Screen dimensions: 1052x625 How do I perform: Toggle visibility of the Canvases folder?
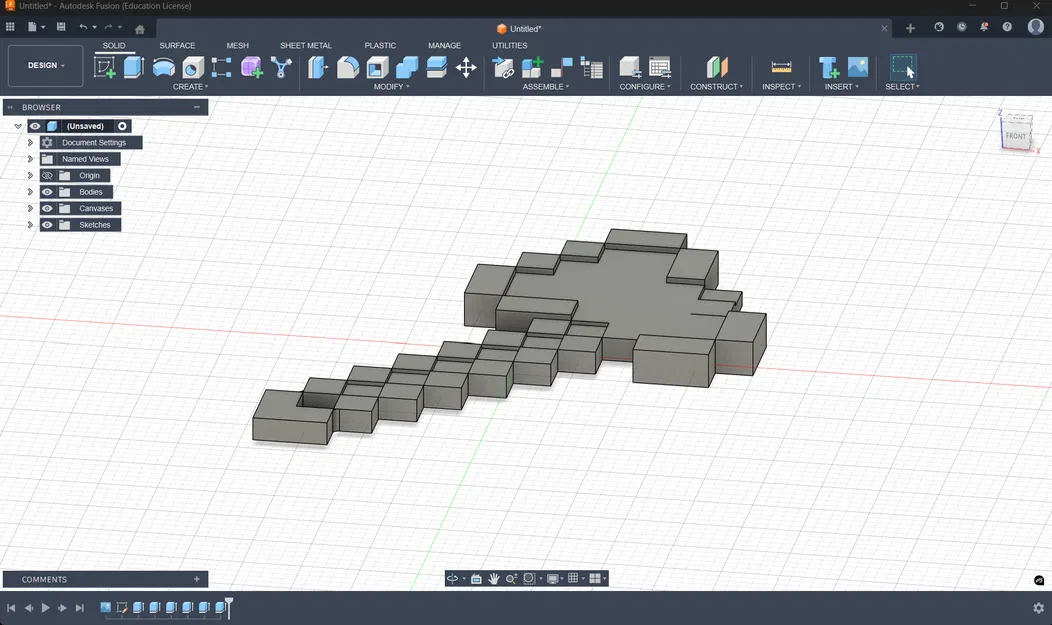[46, 208]
